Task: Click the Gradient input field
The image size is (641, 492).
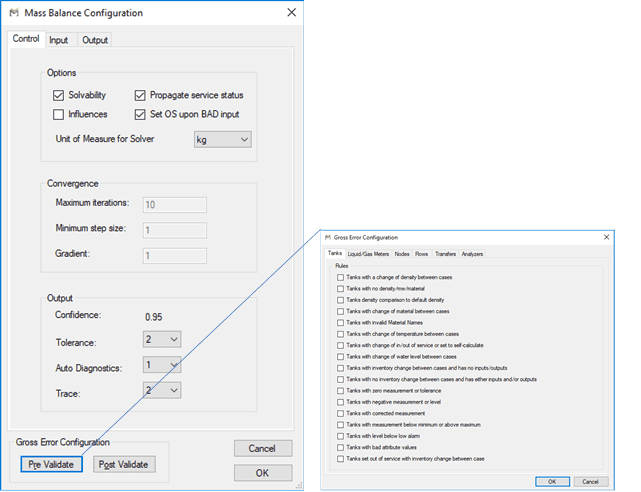Action: [175, 256]
